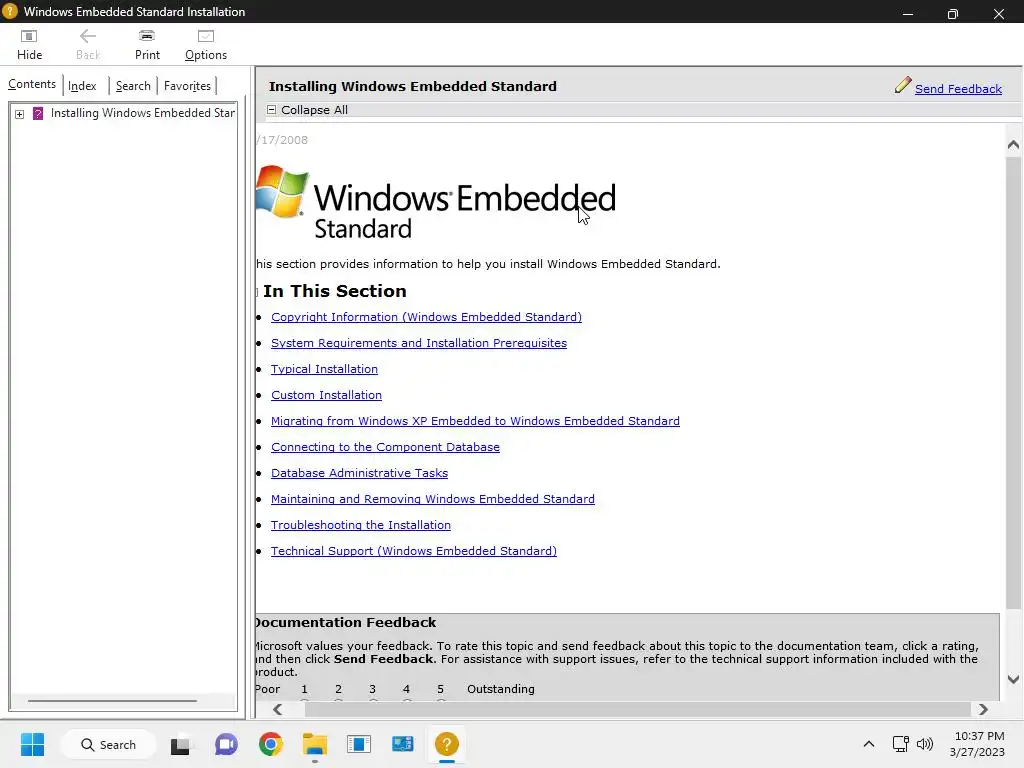Click the purple help book icon in tree

click(38, 114)
